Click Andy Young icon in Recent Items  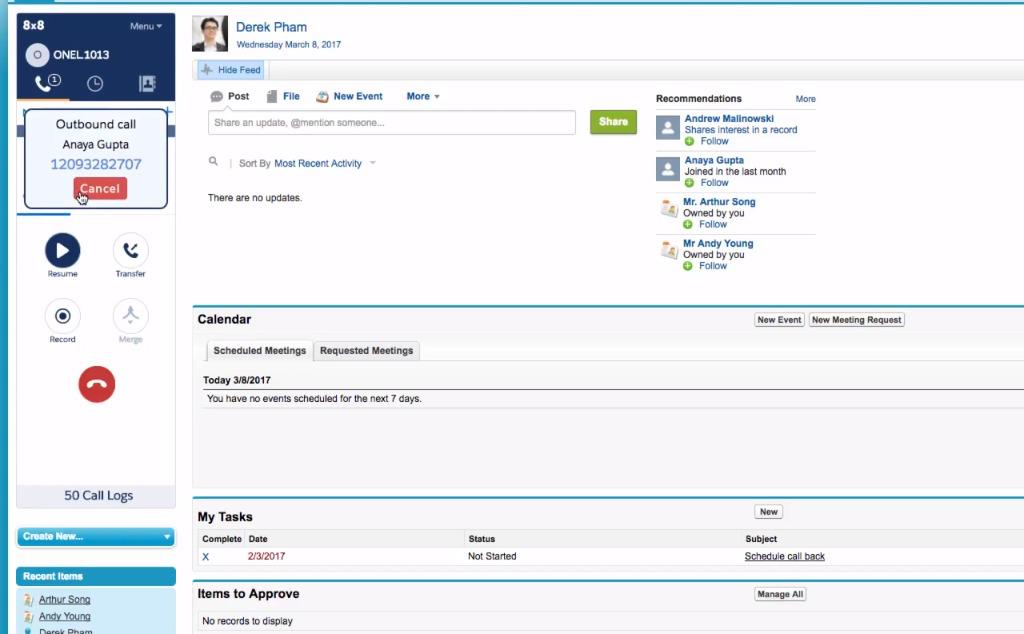(x=28, y=616)
